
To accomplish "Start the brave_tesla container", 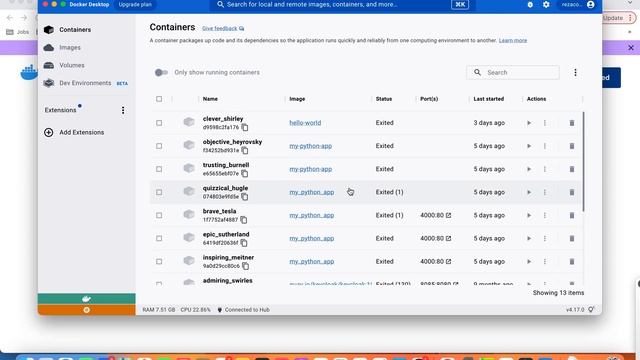I will point(529,215).
